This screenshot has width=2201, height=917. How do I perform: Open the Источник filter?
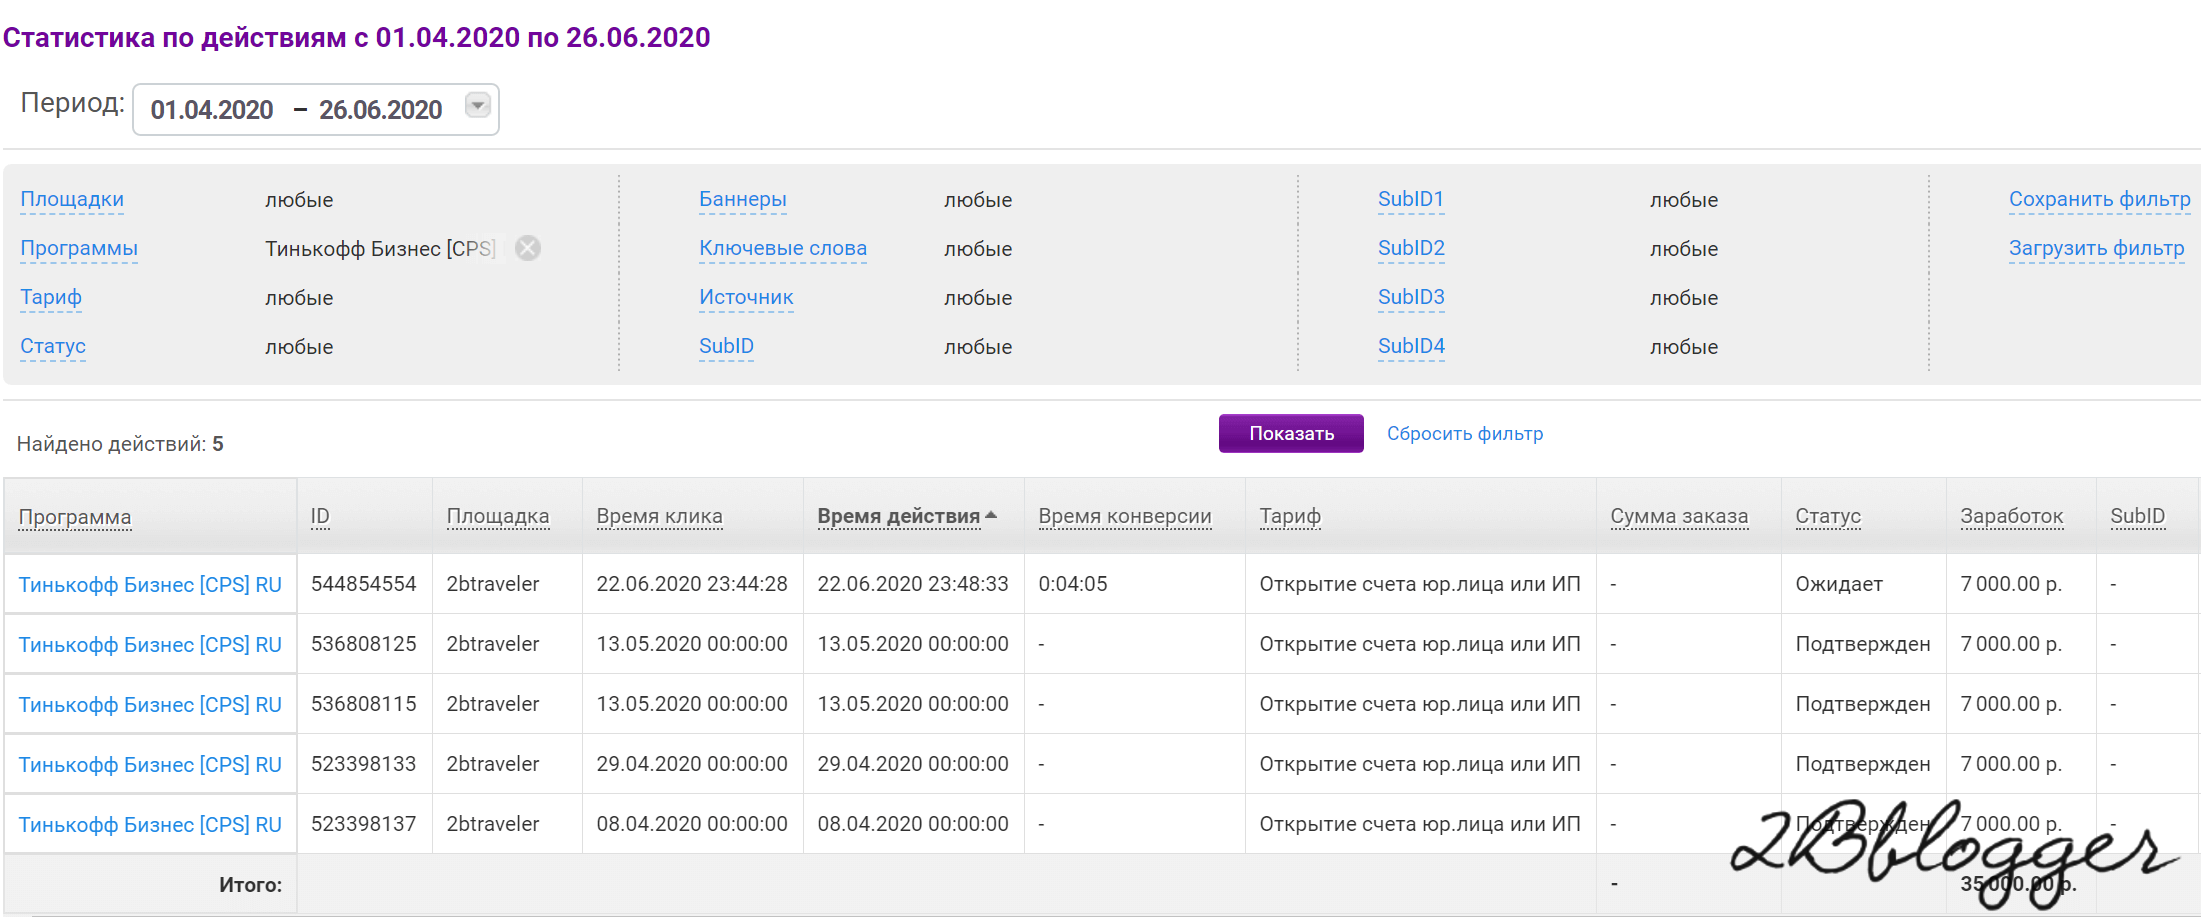746,297
